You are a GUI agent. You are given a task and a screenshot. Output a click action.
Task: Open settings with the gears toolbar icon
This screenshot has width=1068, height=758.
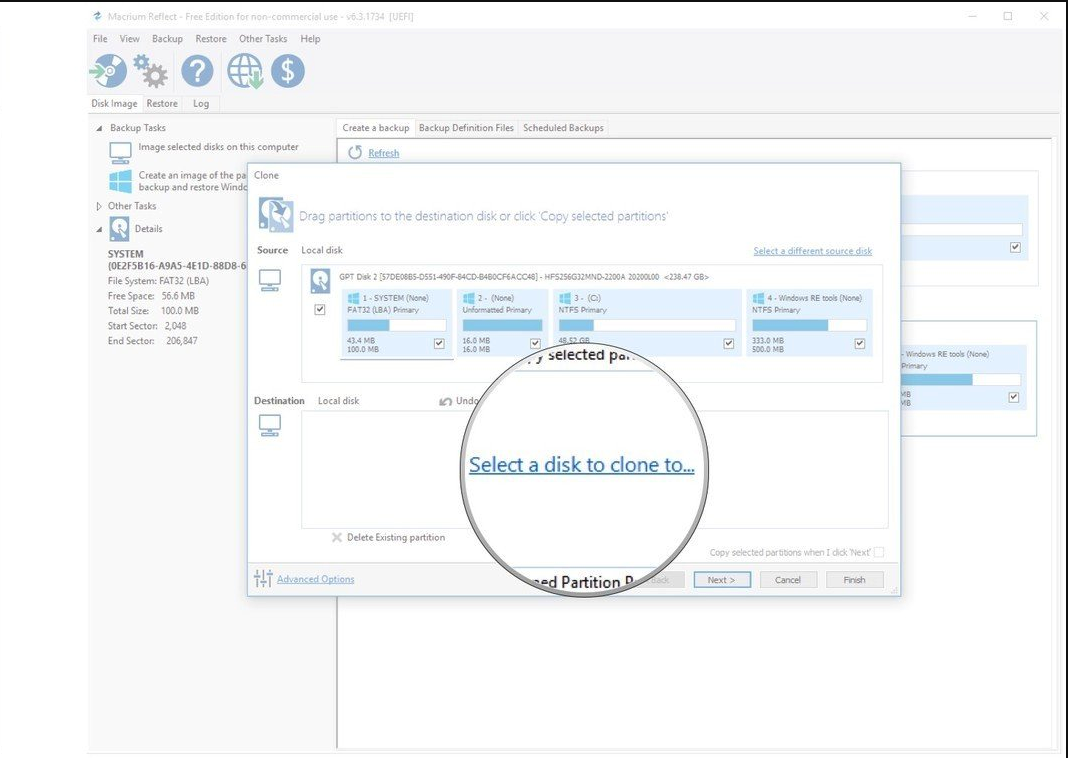[151, 71]
